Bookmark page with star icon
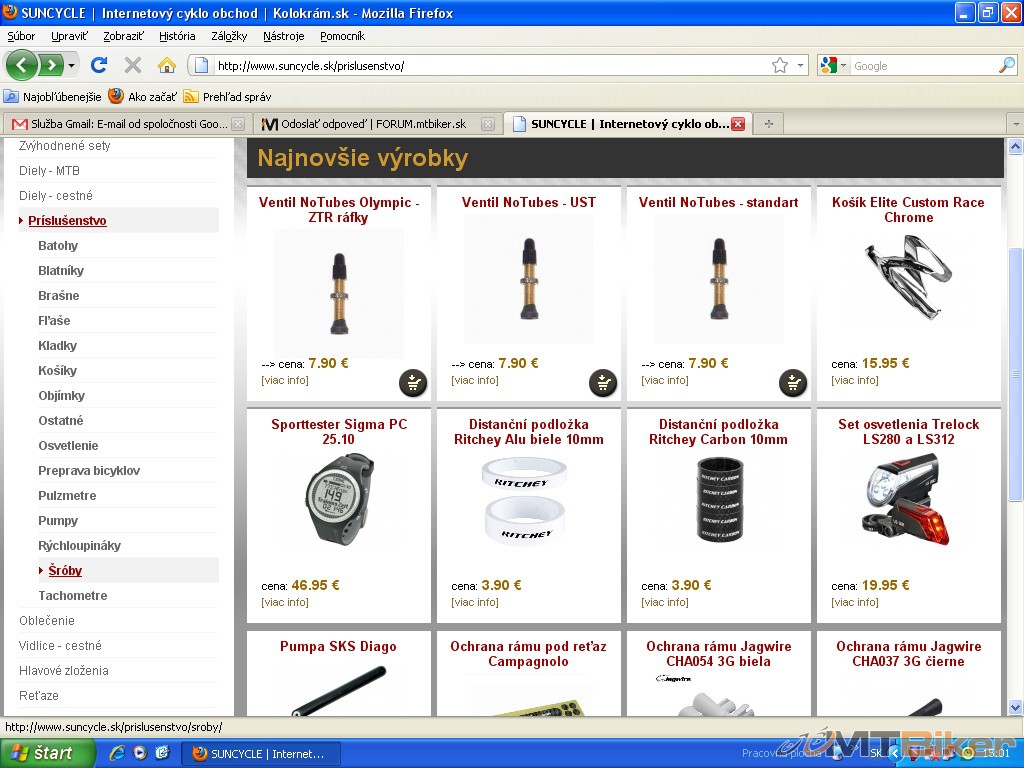This screenshot has height=768, width=1024. click(779, 65)
